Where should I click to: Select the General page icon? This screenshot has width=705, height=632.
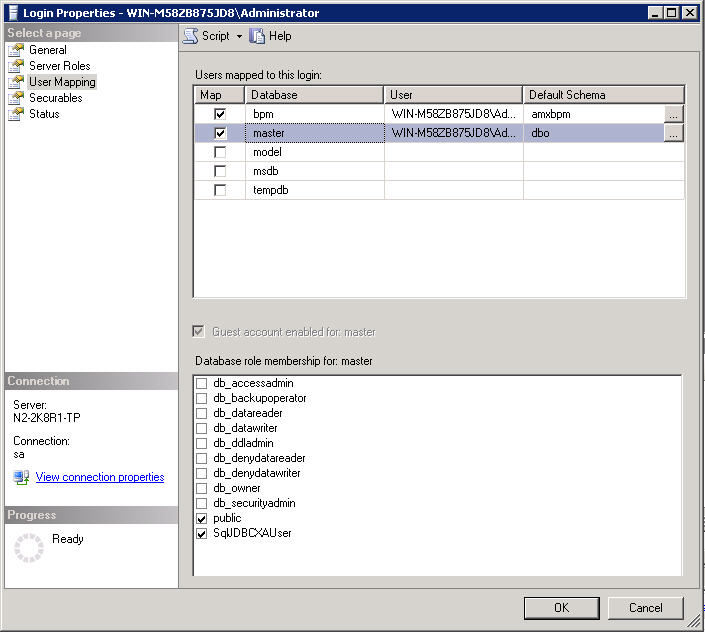point(15,50)
